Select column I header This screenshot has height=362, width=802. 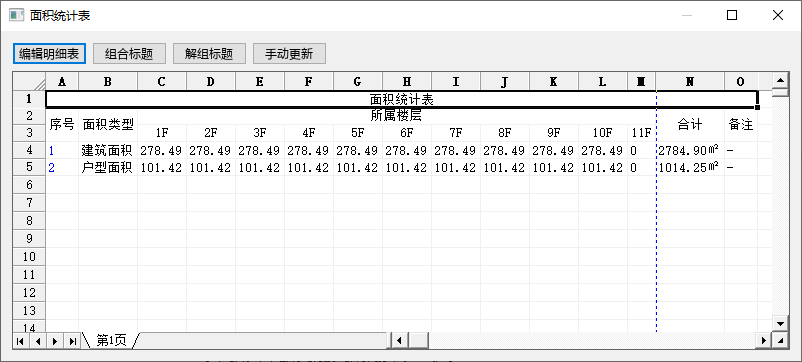(456, 81)
